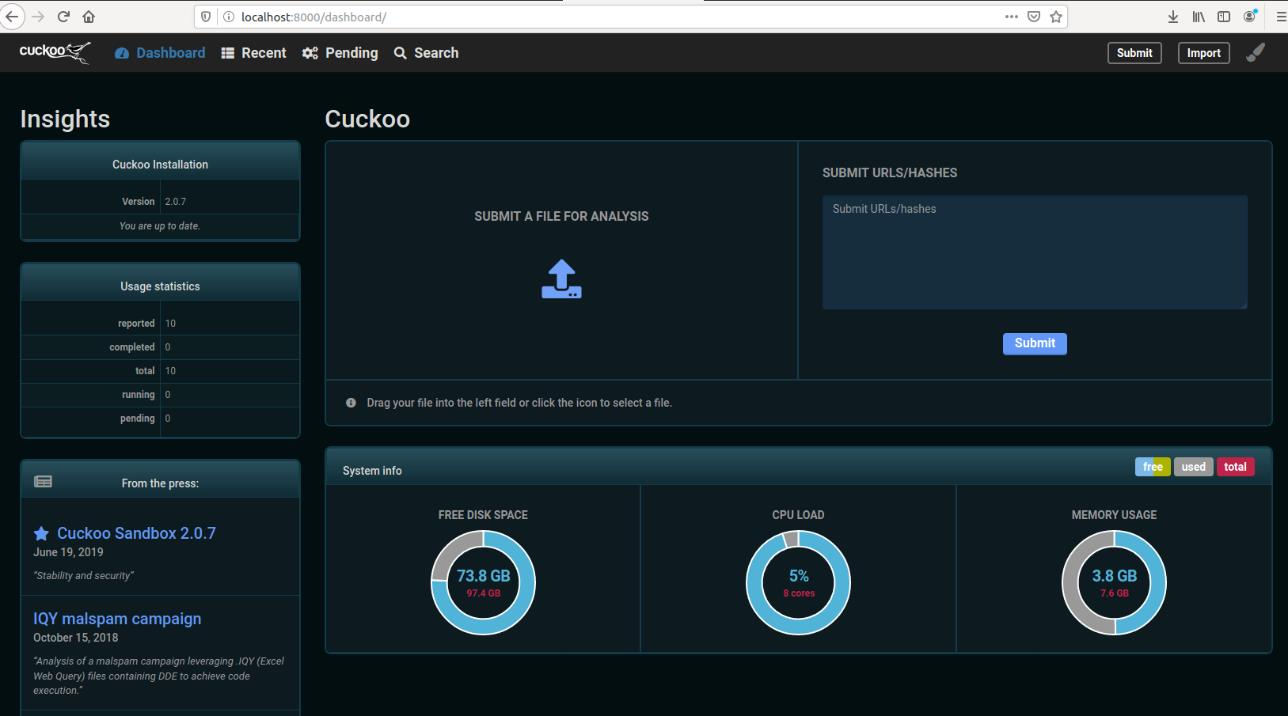Click the CPU Load donut chart

[x=798, y=583]
